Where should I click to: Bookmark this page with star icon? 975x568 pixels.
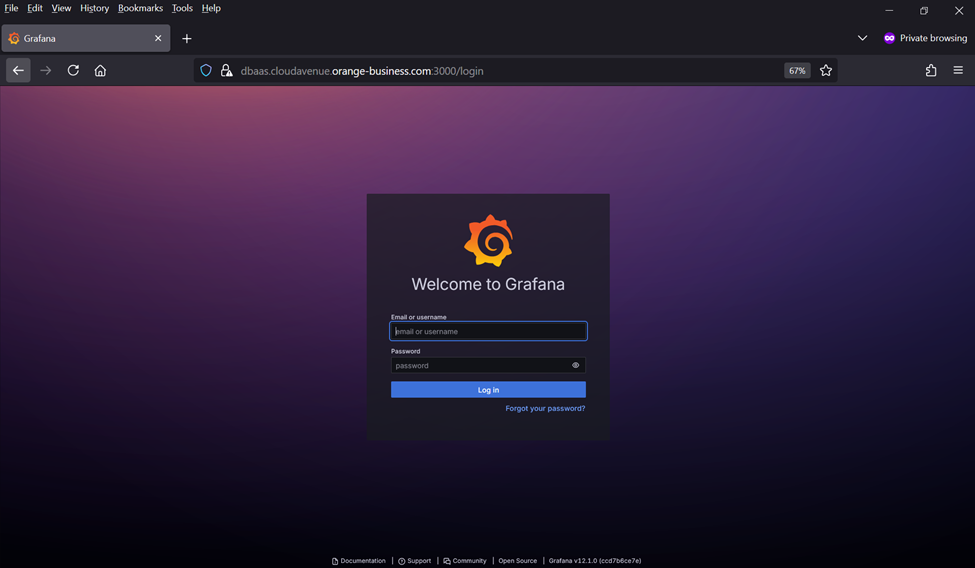click(826, 70)
